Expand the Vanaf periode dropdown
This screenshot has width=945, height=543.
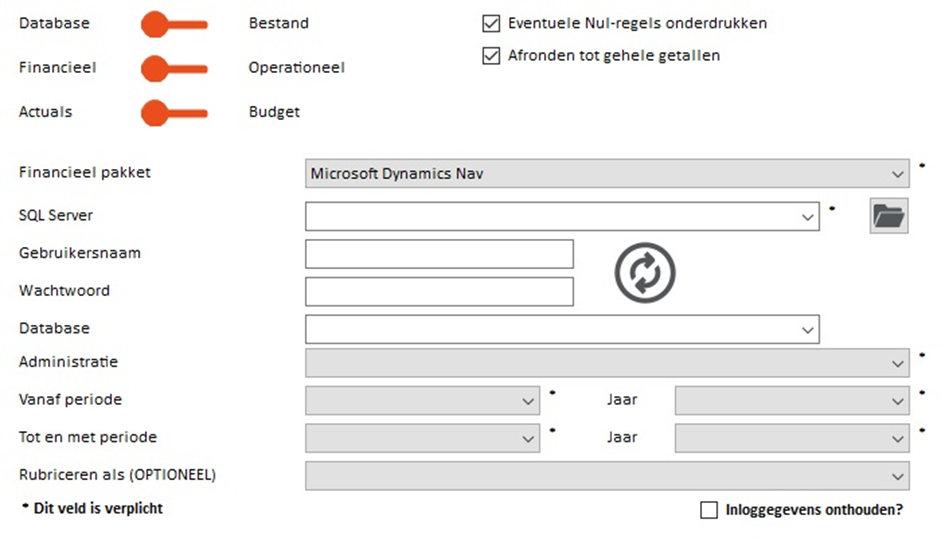[x=422, y=400]
